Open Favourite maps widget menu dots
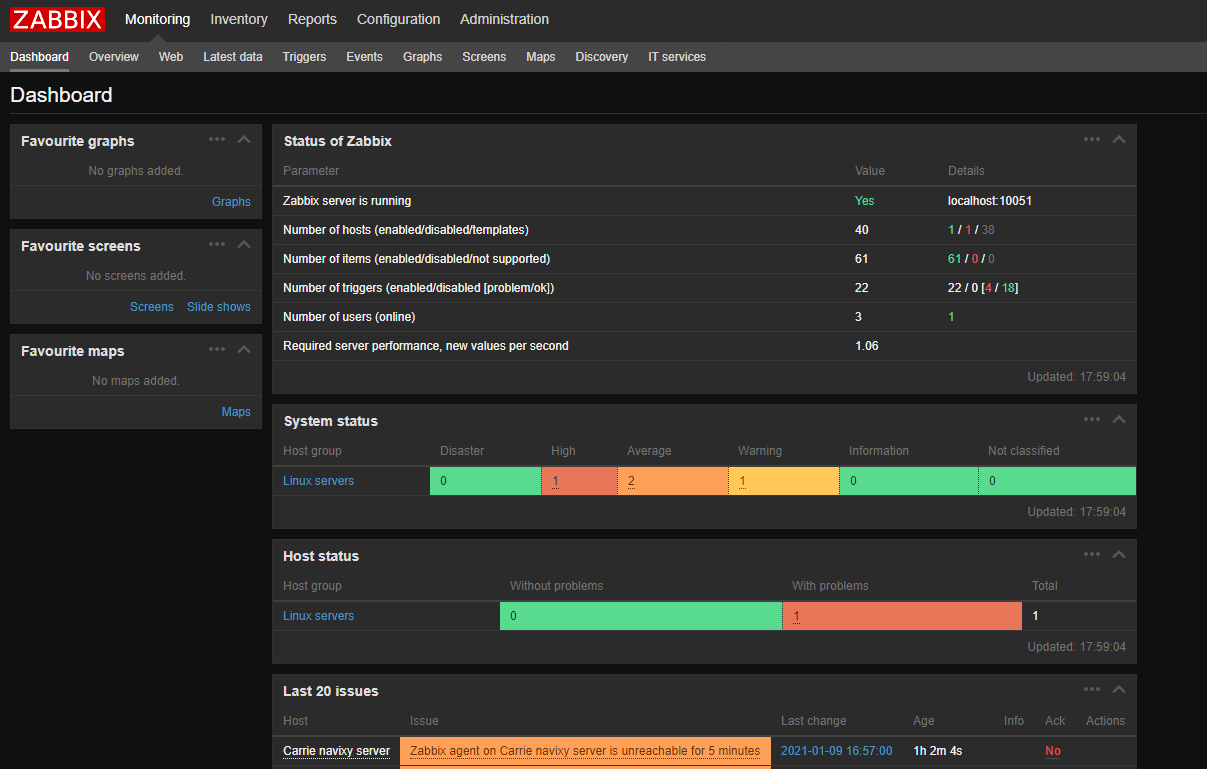 (x=217, y=349)
